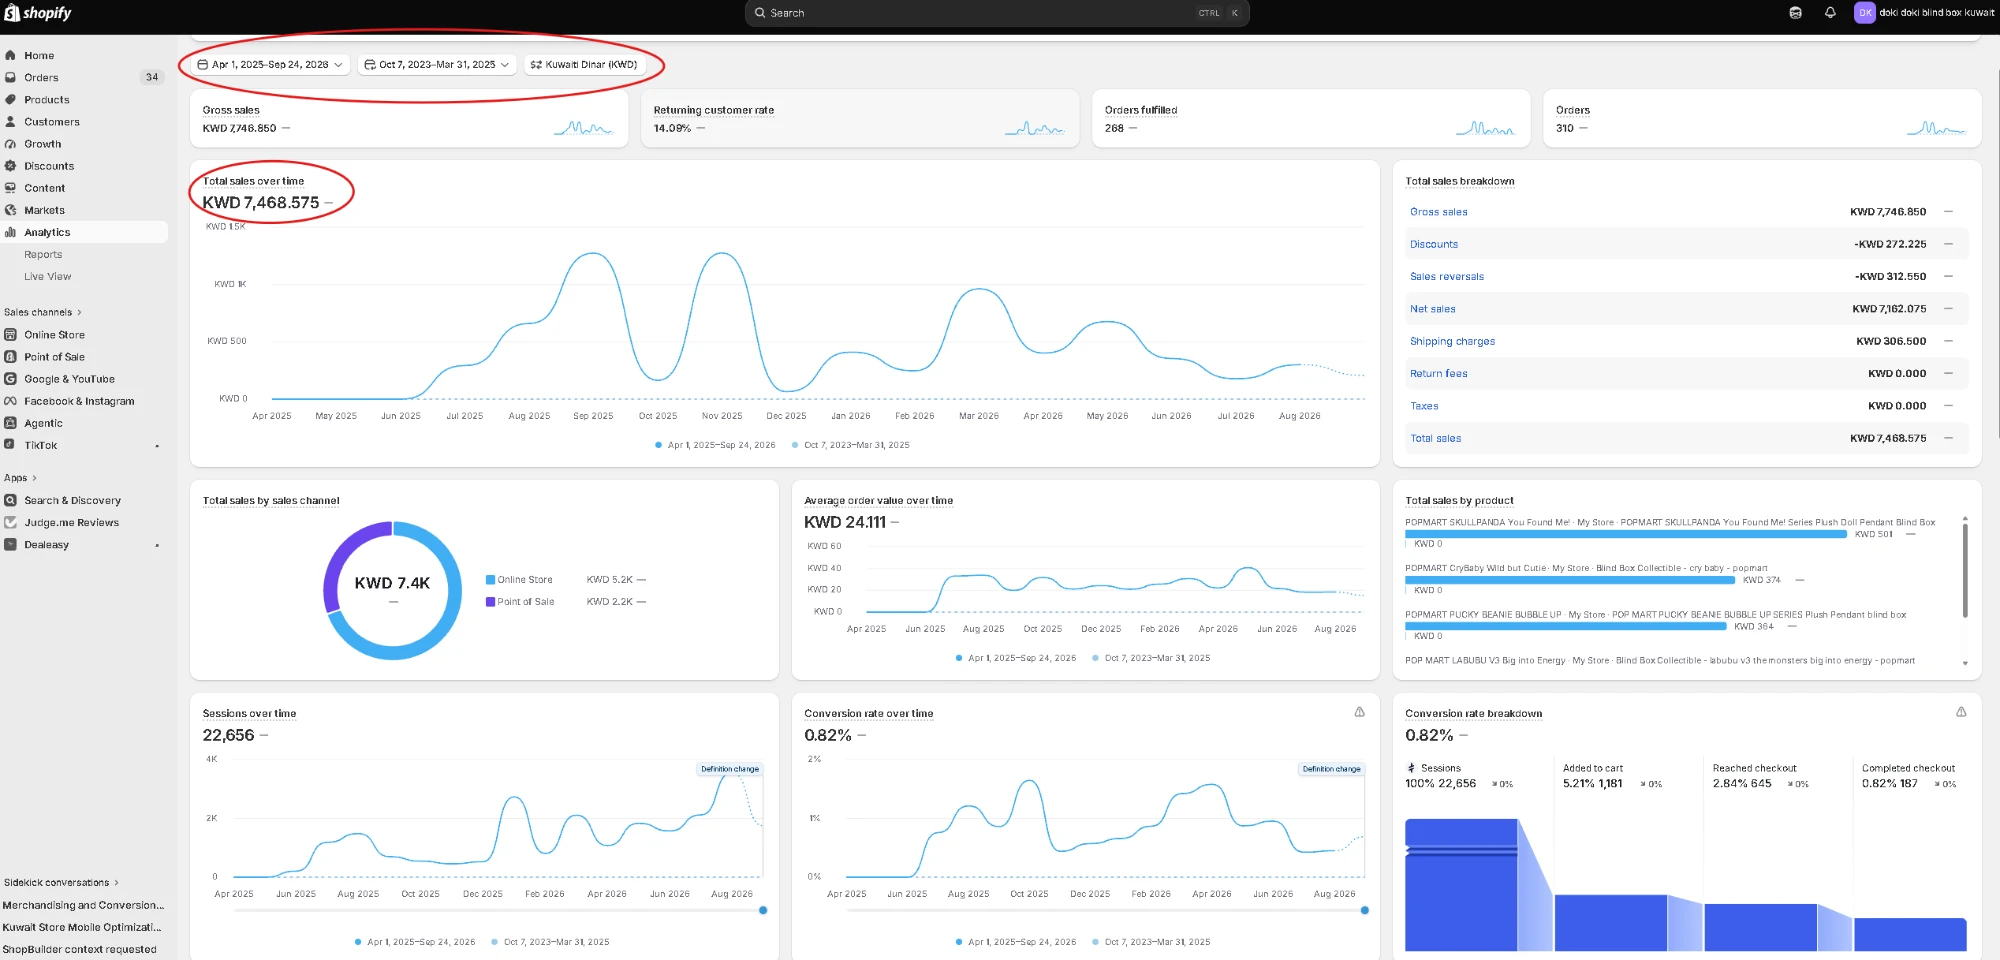Expand the Apps section chevron

[x=34, y=478]
